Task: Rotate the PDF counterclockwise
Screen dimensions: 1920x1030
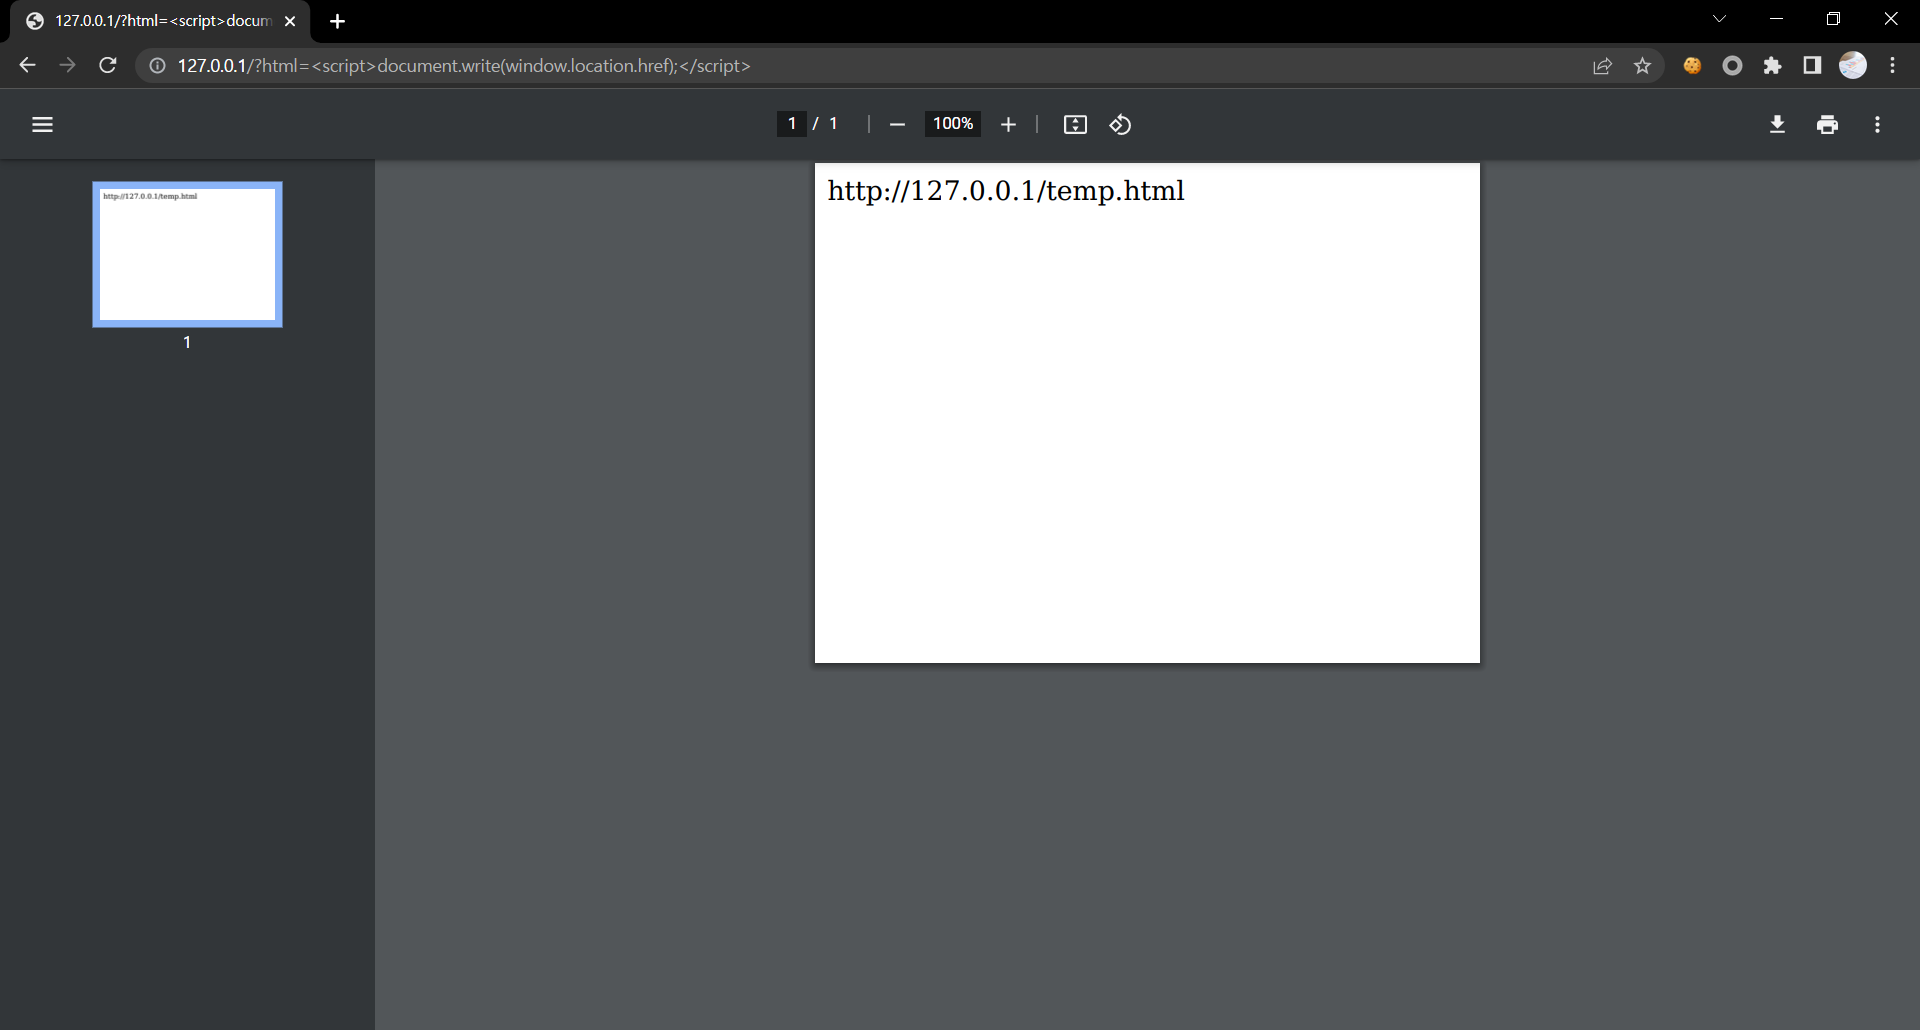Action: [1120, 124]
